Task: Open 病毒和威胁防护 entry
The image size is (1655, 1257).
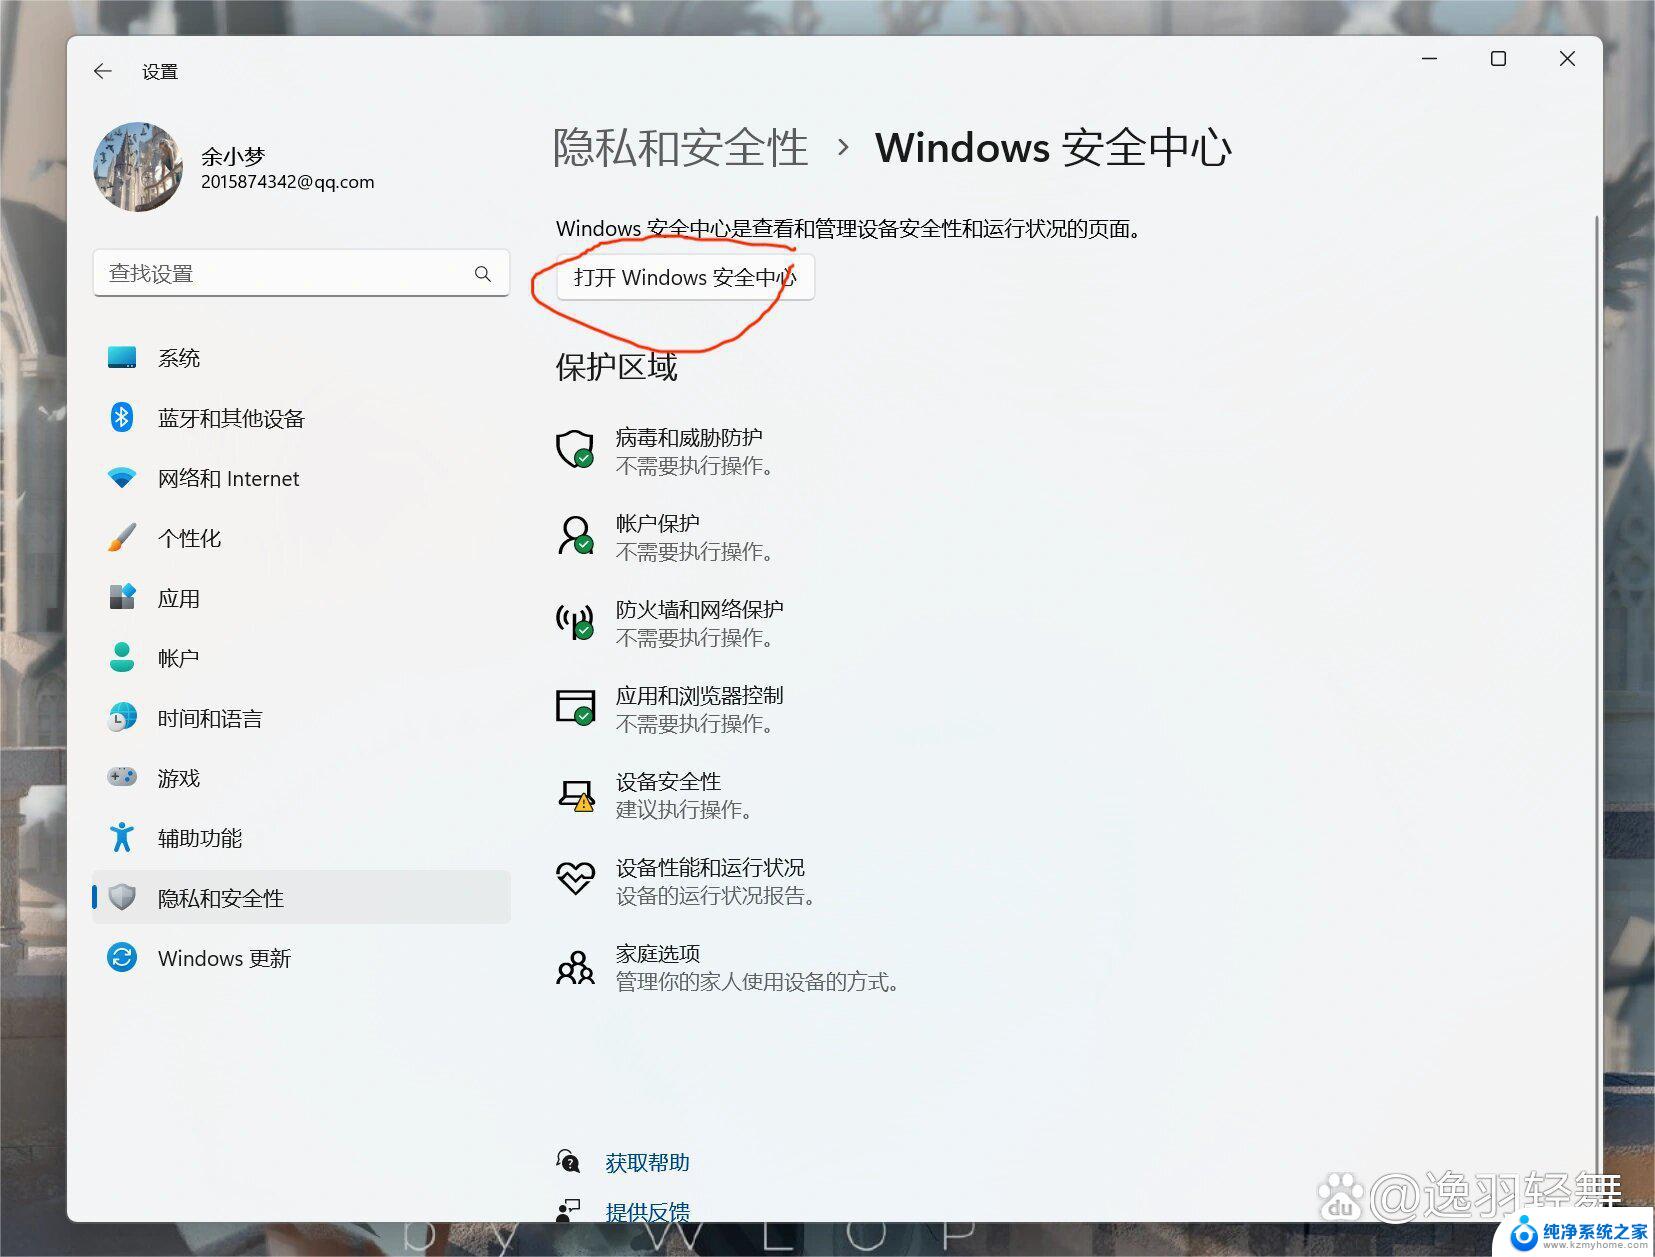Action: pos(696,451)
